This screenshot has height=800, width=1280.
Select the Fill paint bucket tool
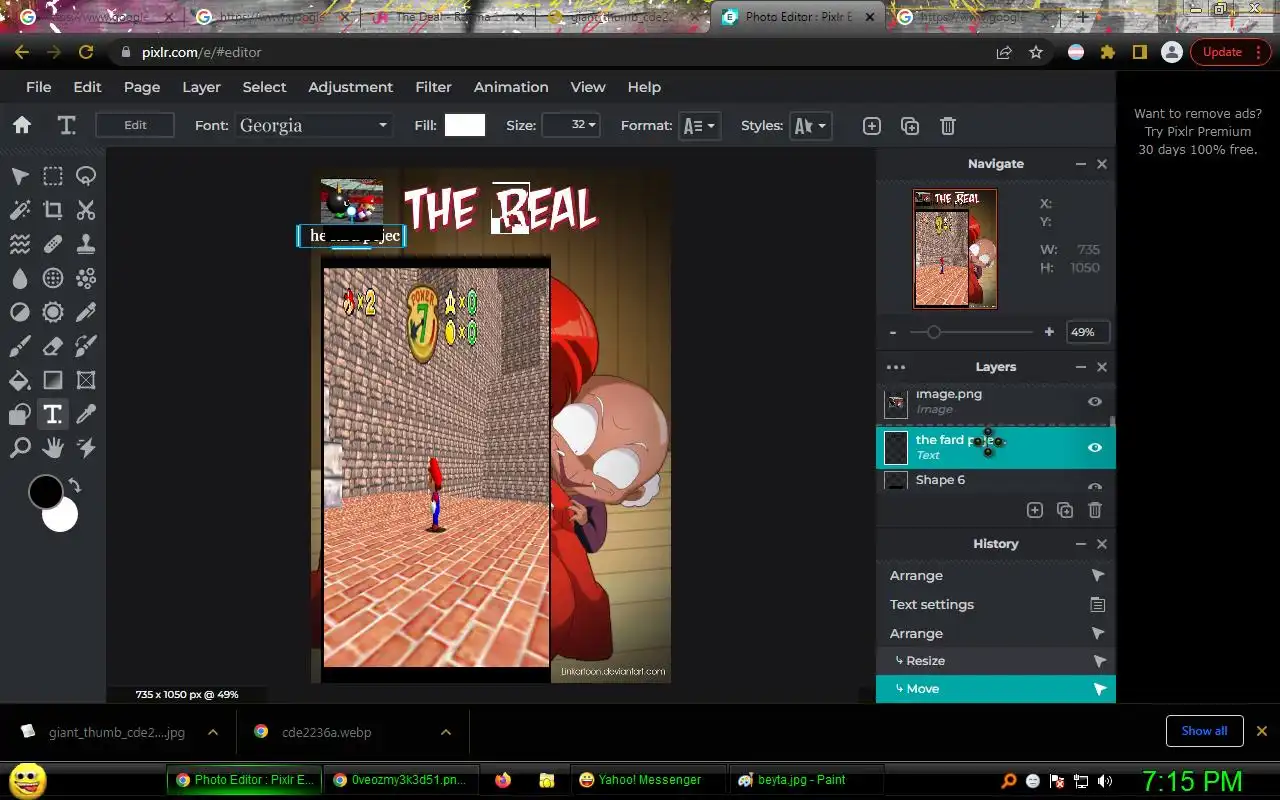(20, 380)
